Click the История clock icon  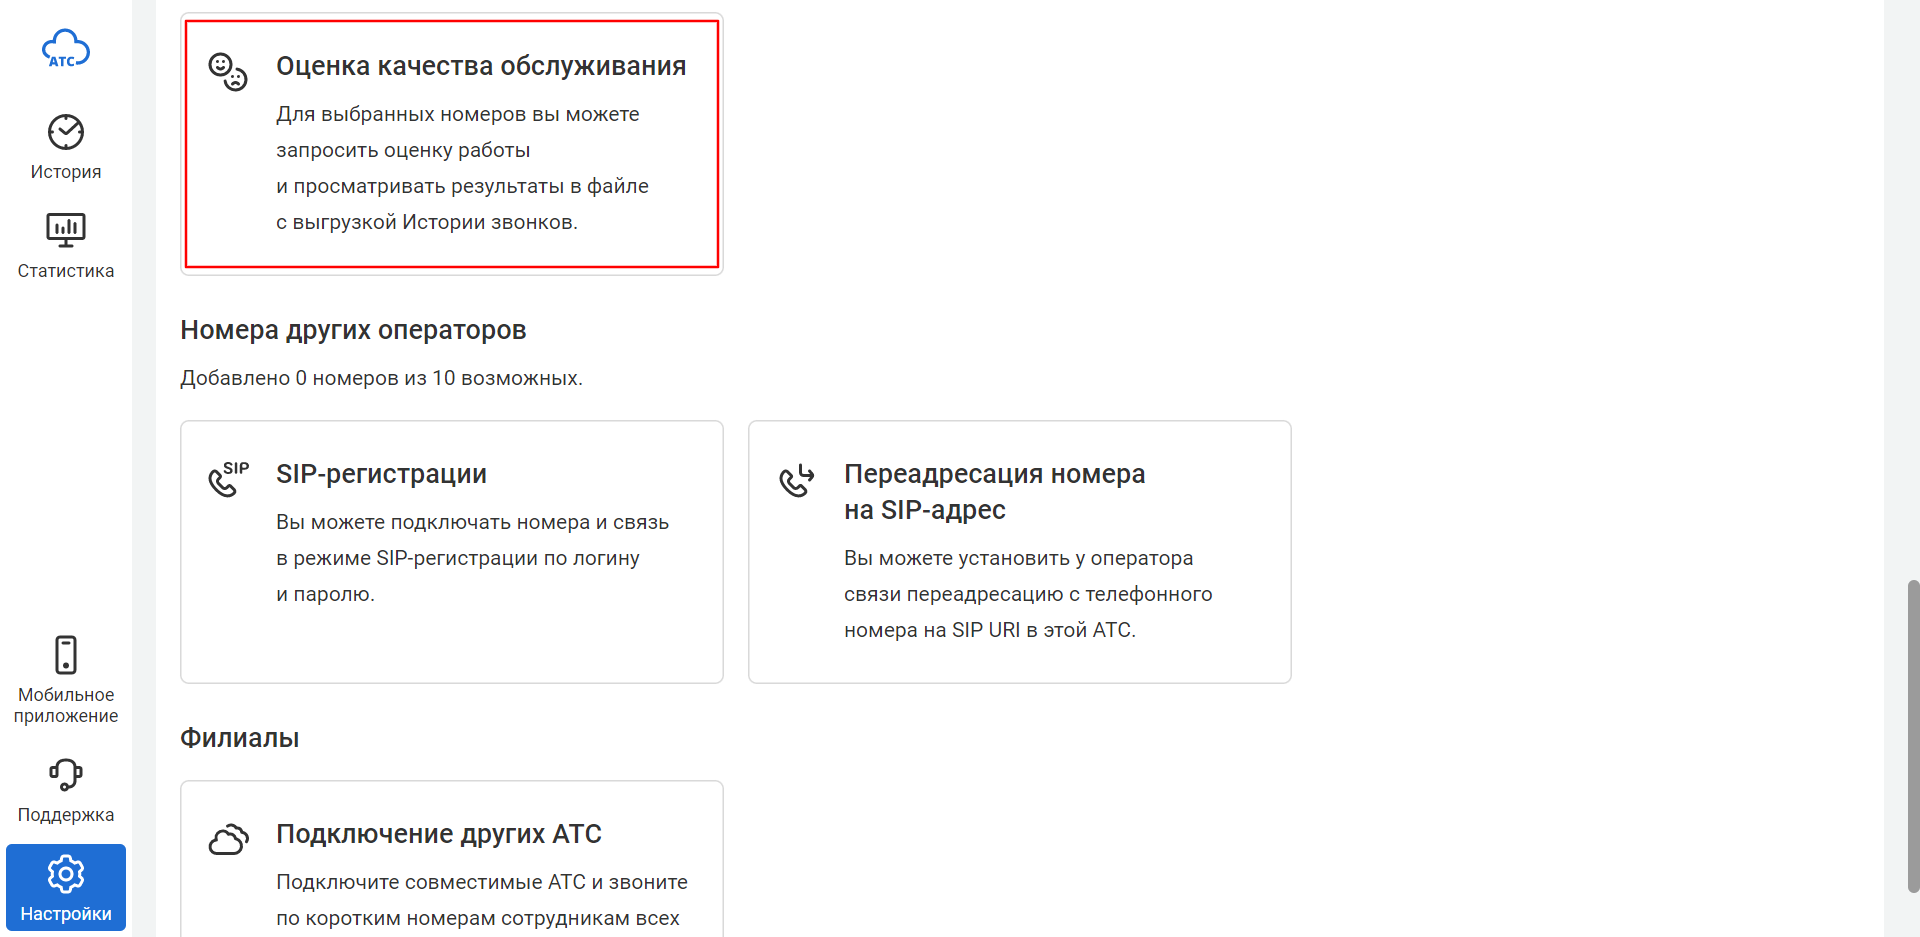pyautogui.click(x=66, y=132)
